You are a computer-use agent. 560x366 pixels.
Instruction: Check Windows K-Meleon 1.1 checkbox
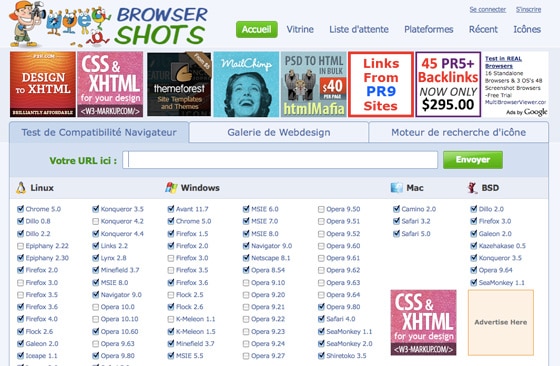click(171, 319)
